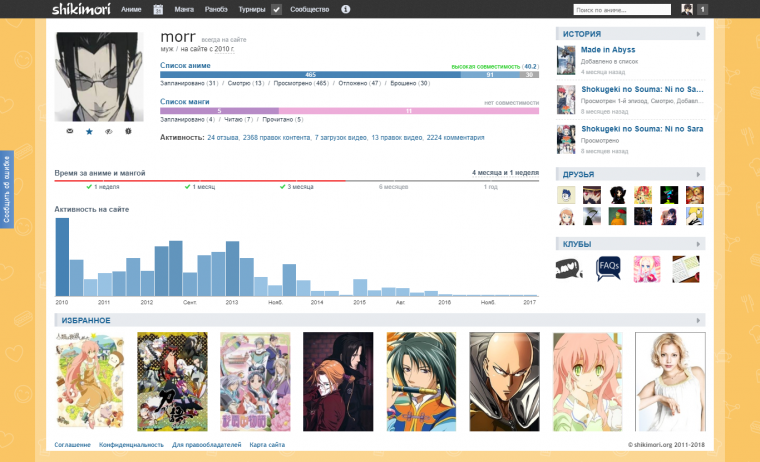
Task: Toggle the checkmark icon next to Турниры
Action: coord(276,9)
